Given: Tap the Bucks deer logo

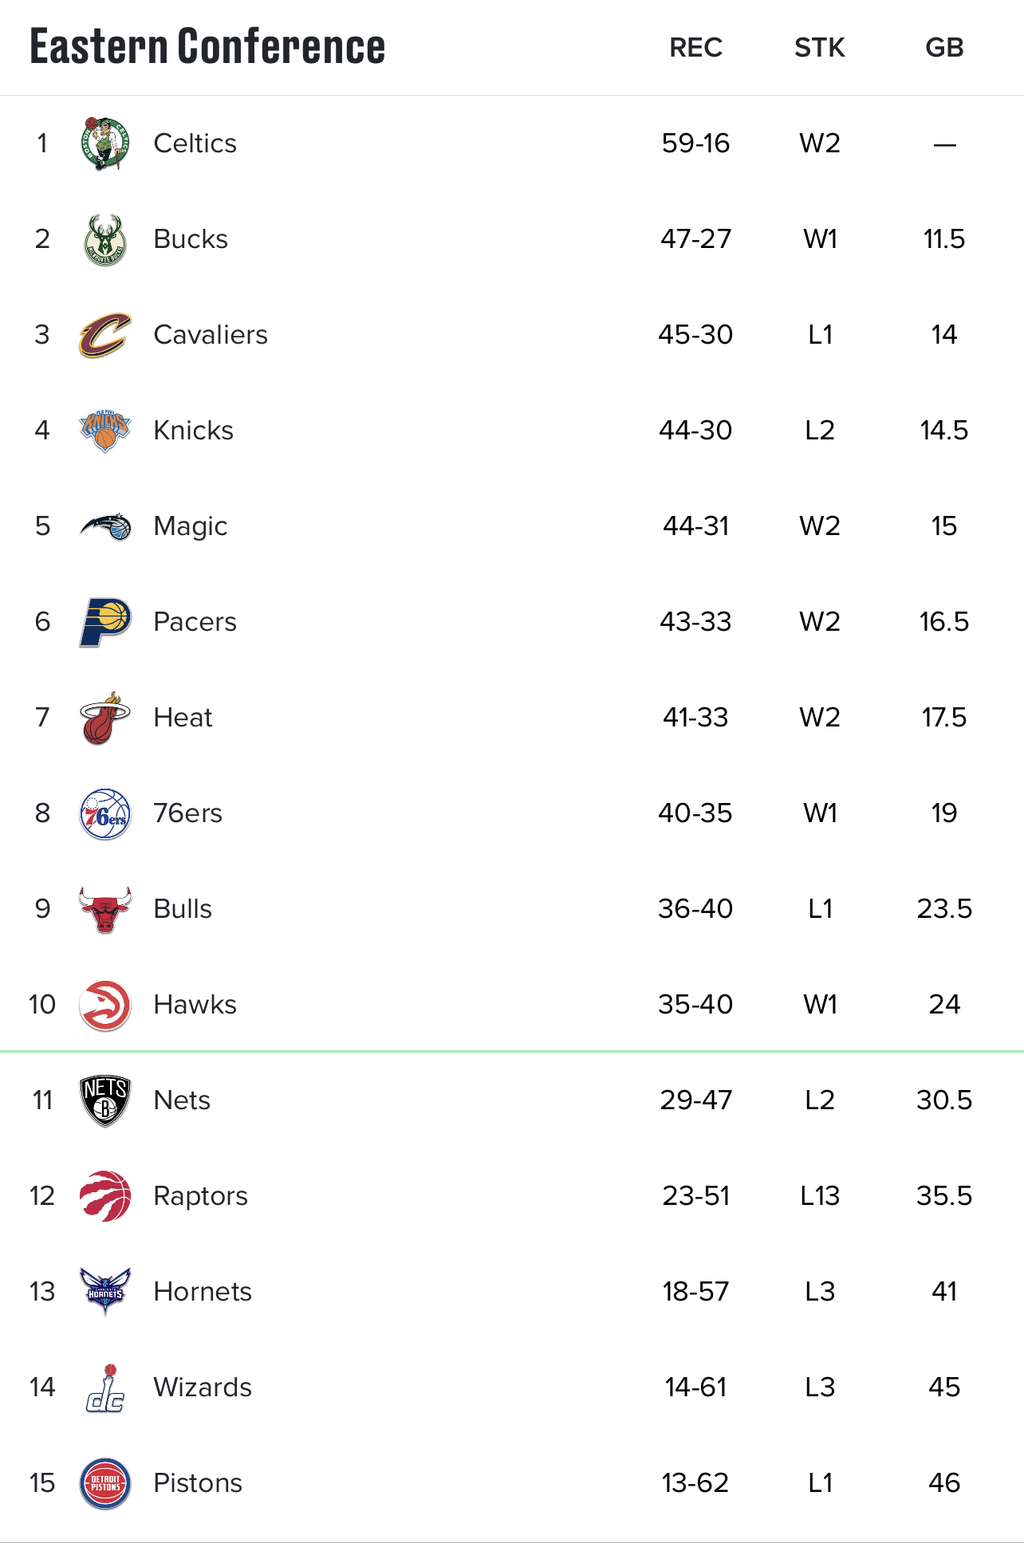Looking at the screenshot, I should (105, 239).
